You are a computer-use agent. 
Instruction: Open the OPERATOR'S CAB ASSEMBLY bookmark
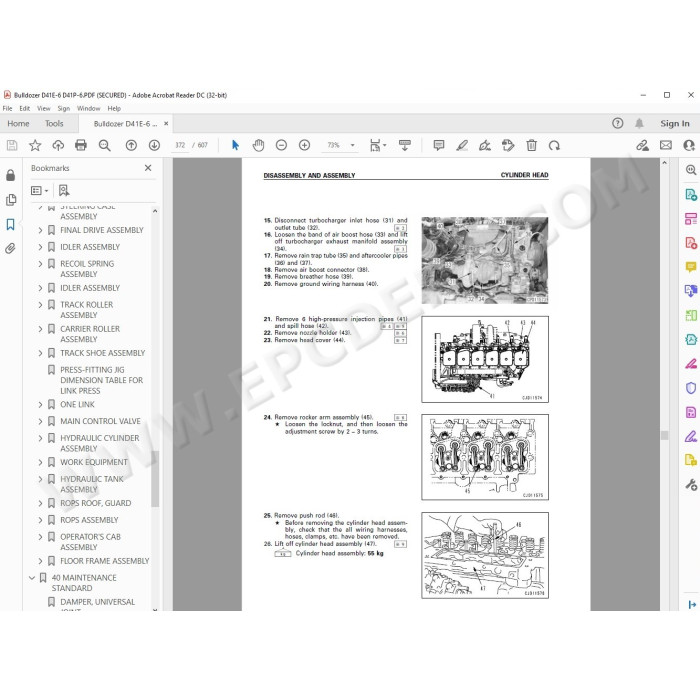pos(91,542)
